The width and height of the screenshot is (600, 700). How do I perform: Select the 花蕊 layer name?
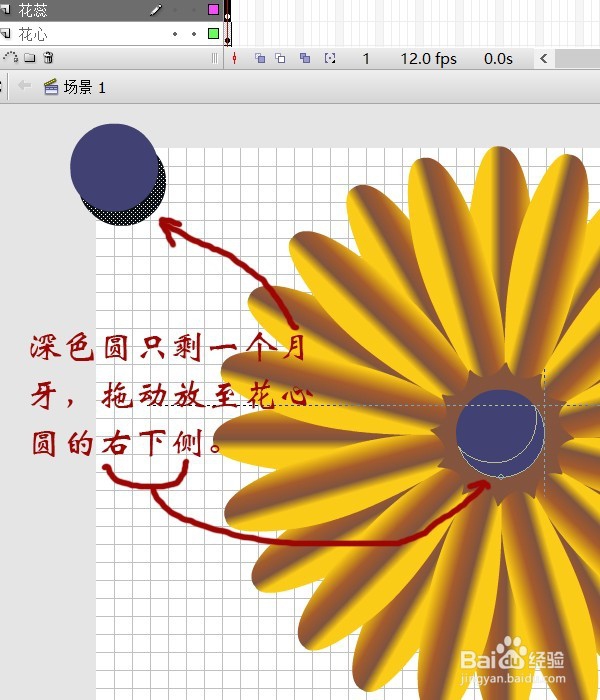point(33,10)
